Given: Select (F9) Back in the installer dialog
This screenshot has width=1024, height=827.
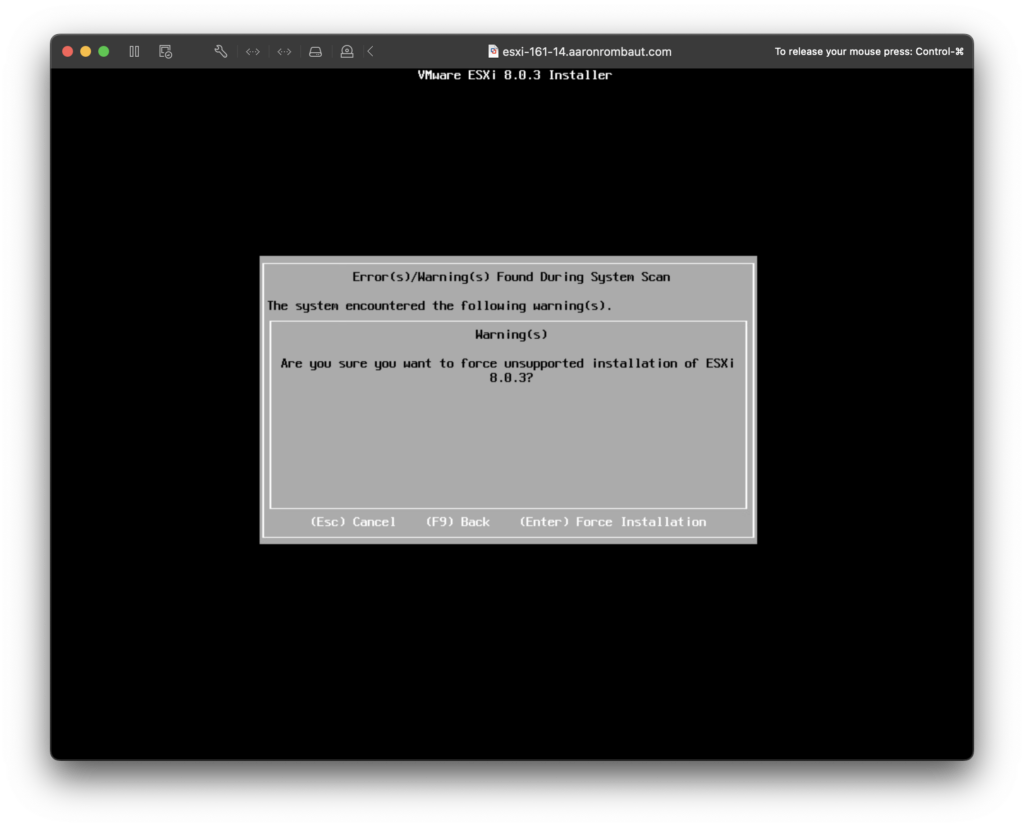Looking at the screenshot, I should 458,522.
